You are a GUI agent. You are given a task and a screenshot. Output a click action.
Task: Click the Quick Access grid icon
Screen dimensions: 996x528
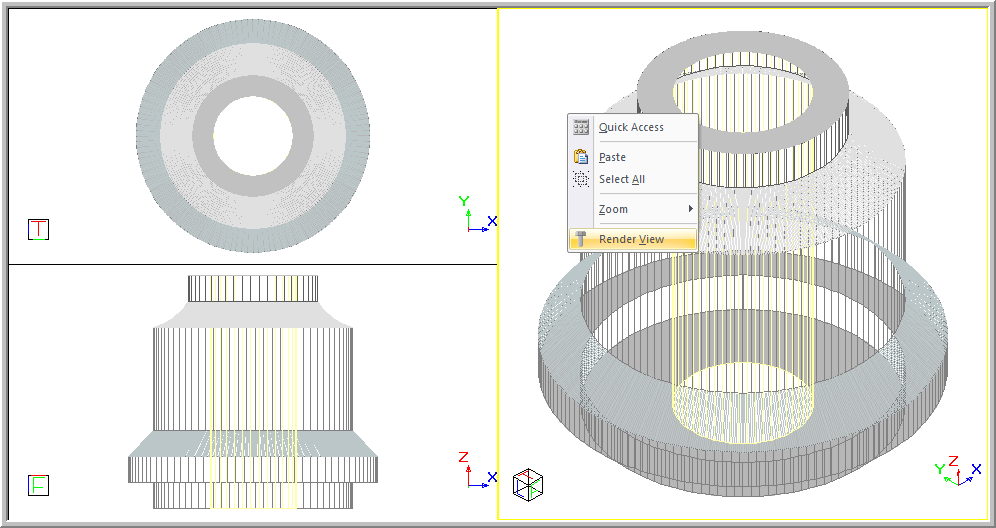(581, 127)
